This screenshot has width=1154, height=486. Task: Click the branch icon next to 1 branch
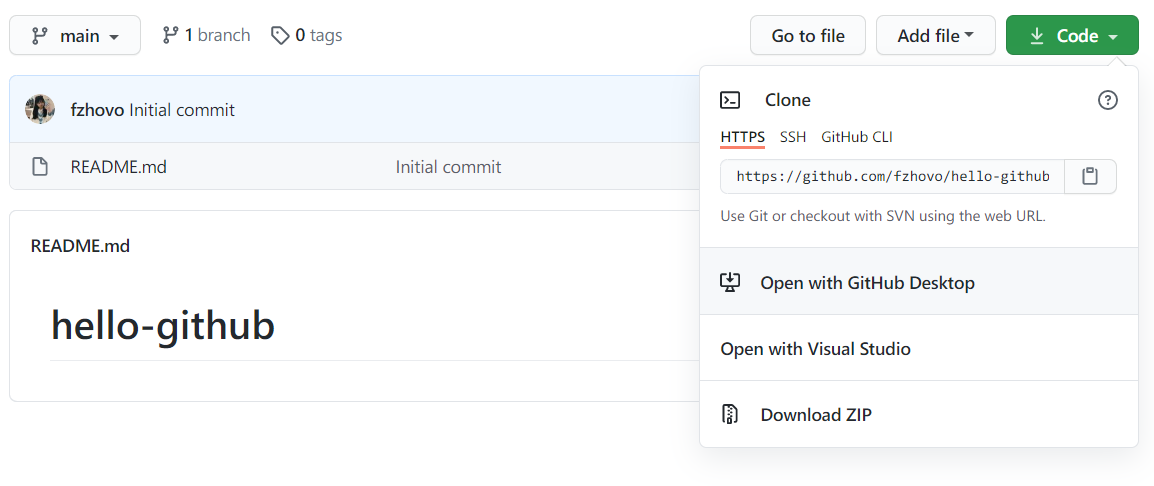pos(171,36)
